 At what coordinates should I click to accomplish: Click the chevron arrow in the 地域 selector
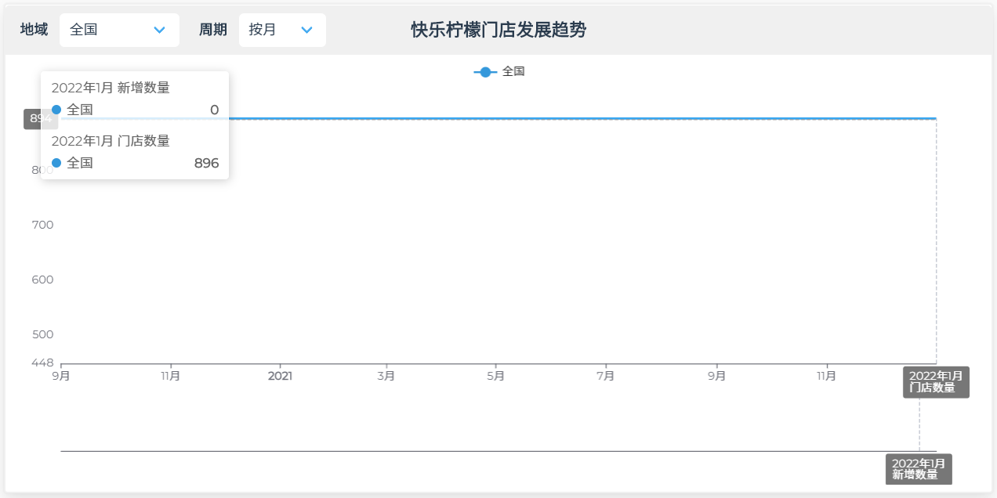point(159,30)
